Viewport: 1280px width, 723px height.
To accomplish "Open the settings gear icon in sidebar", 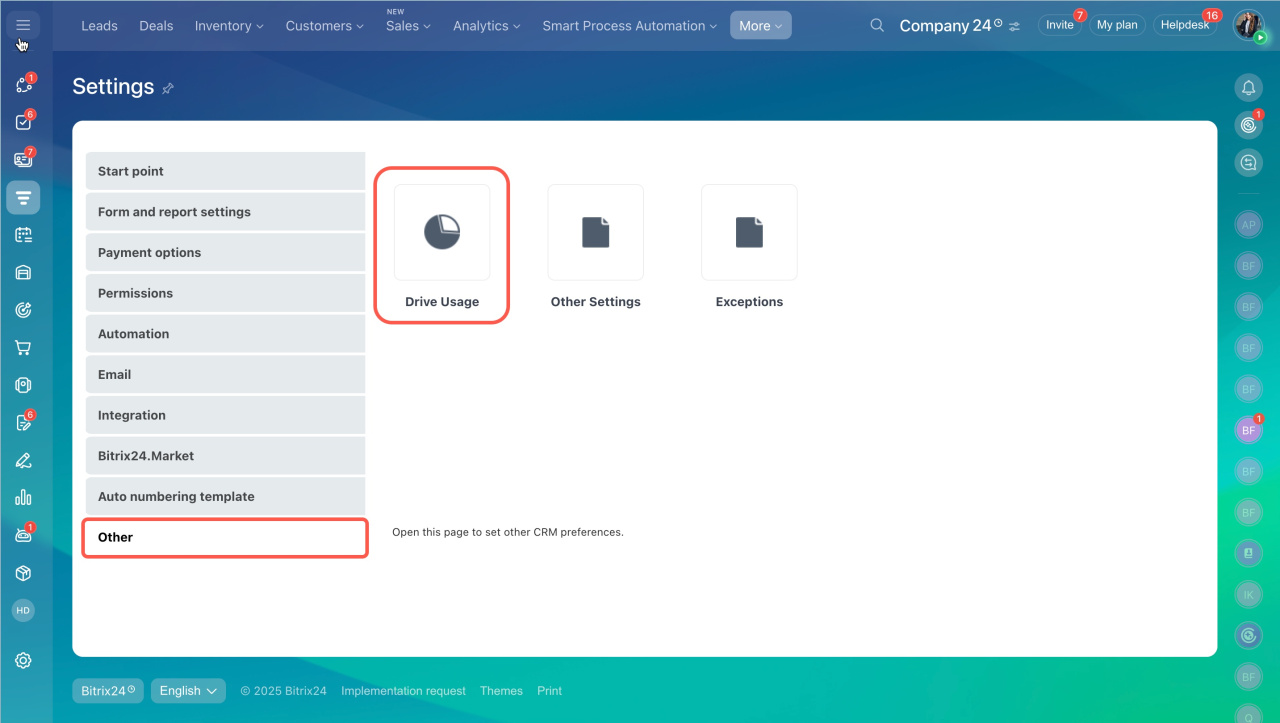I will pyautogui.click(x=23, y=660).
